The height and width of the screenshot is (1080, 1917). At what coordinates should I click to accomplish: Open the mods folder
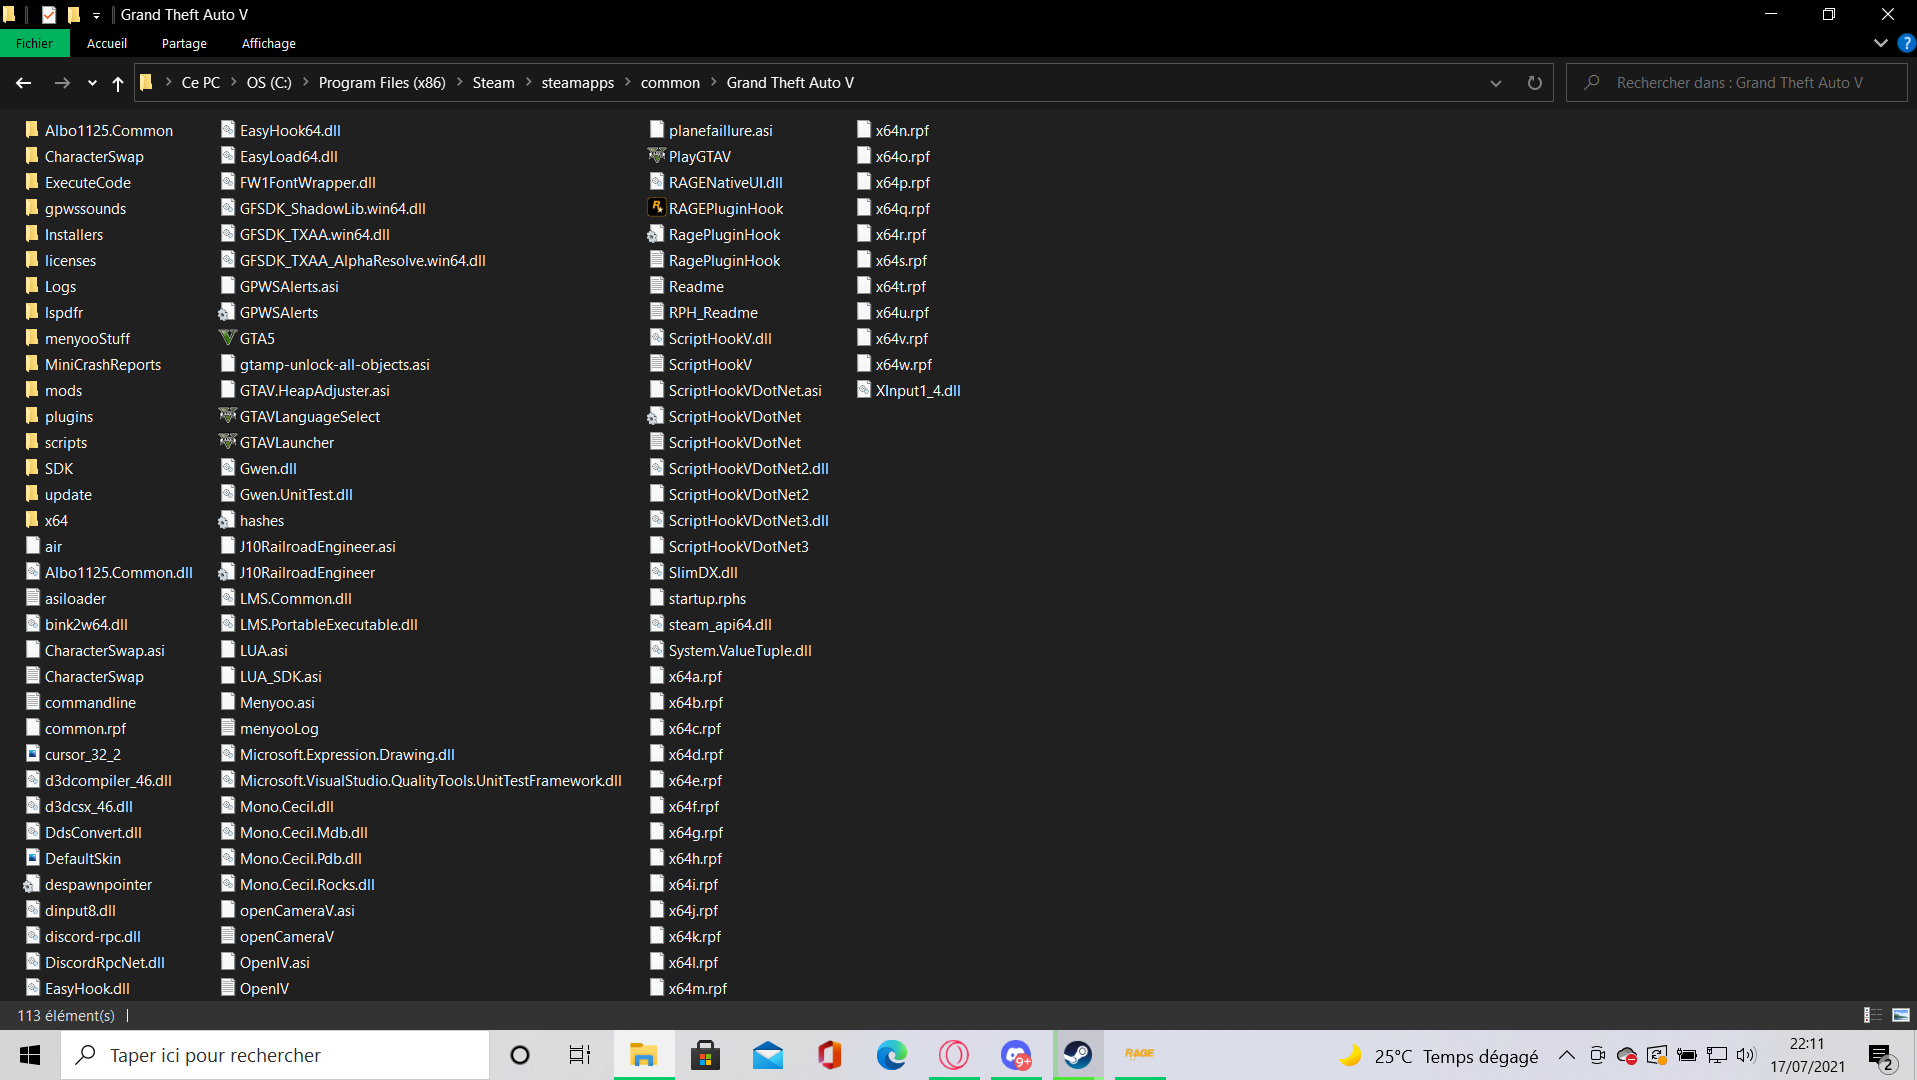[x=63, y=390]
